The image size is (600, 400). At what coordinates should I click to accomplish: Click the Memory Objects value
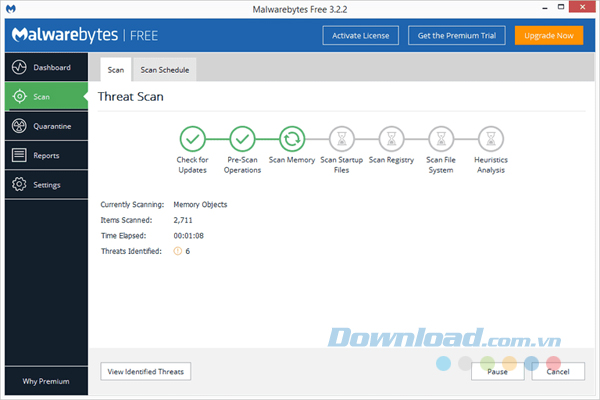(x=200, y=204)
